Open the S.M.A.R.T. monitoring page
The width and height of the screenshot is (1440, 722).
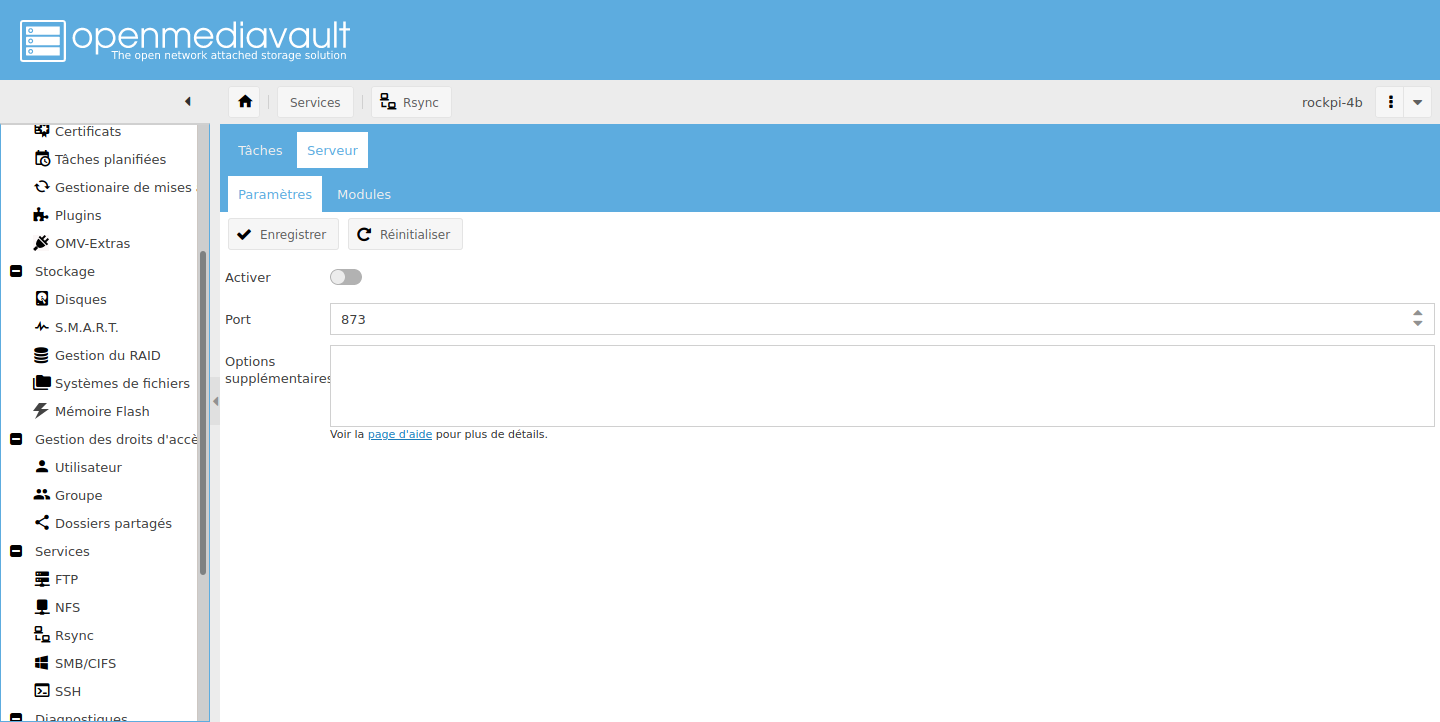click(86, 327)
